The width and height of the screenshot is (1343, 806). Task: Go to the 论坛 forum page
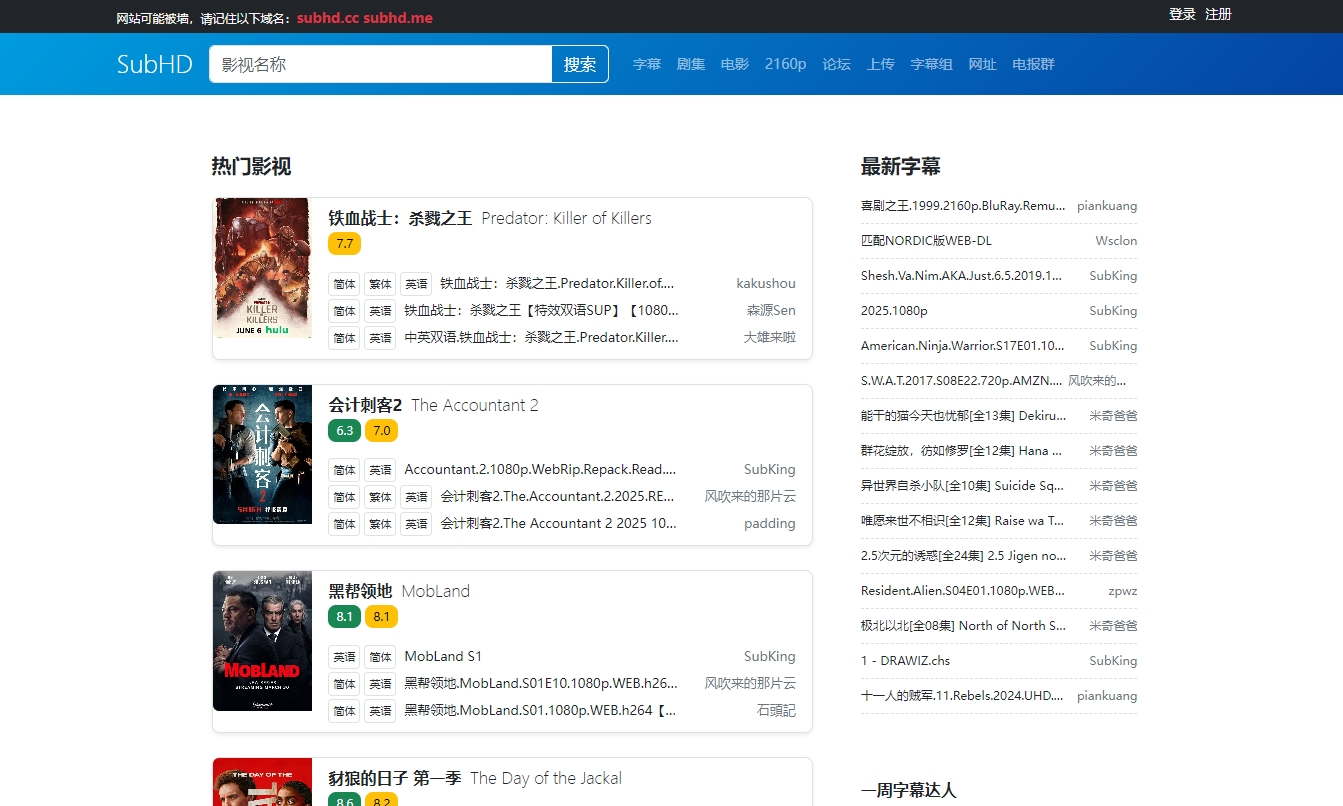click(x=836, y=64)
